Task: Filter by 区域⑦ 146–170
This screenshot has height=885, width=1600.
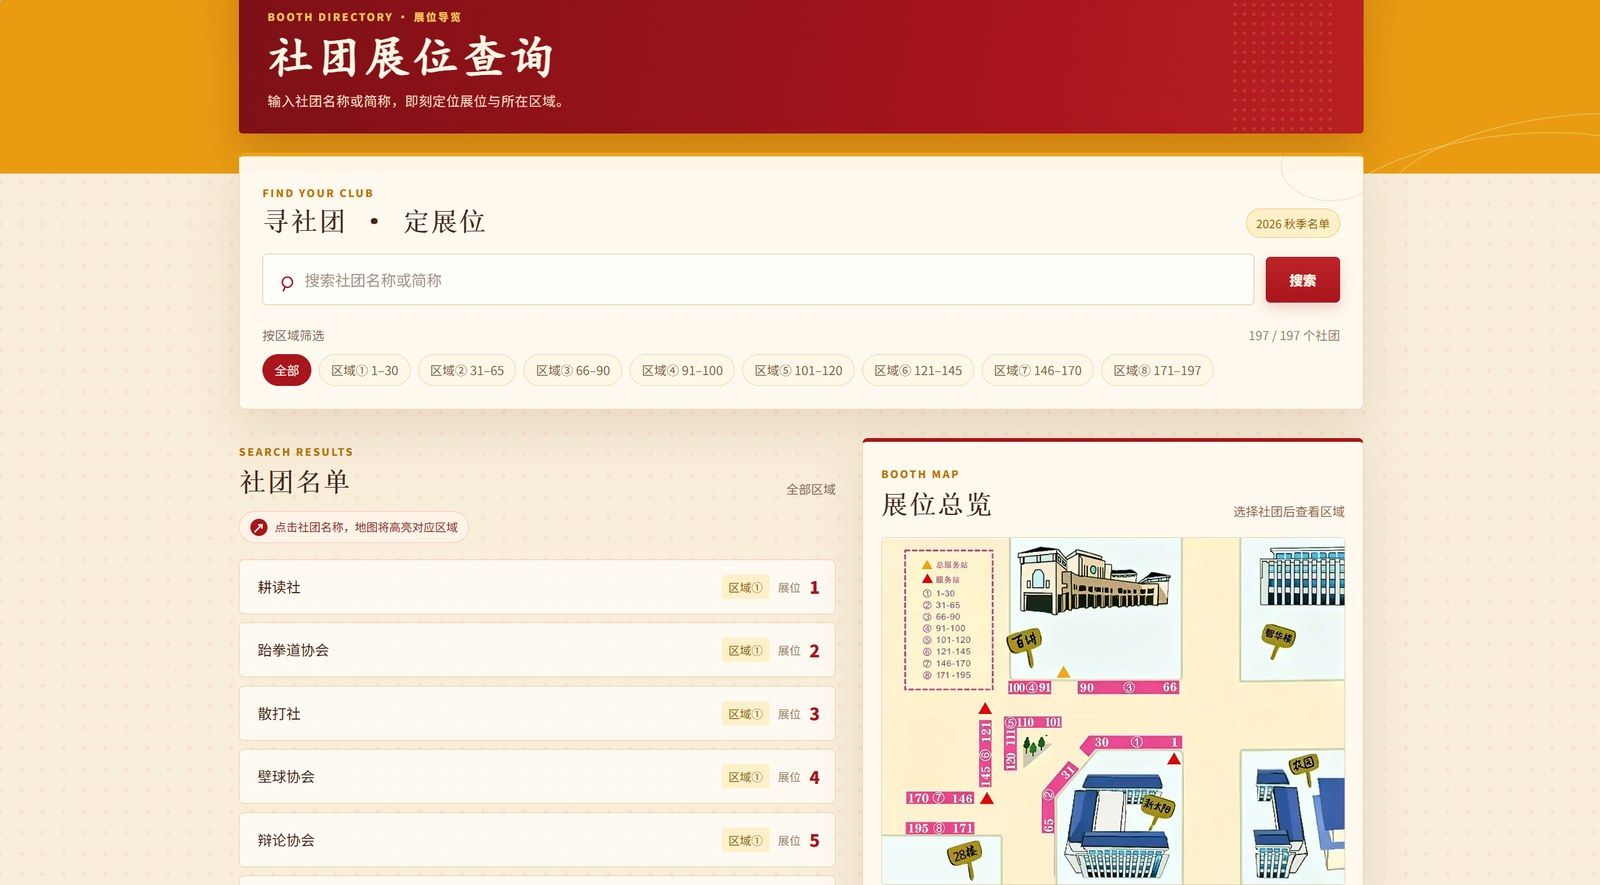Action: (1038, 370)
